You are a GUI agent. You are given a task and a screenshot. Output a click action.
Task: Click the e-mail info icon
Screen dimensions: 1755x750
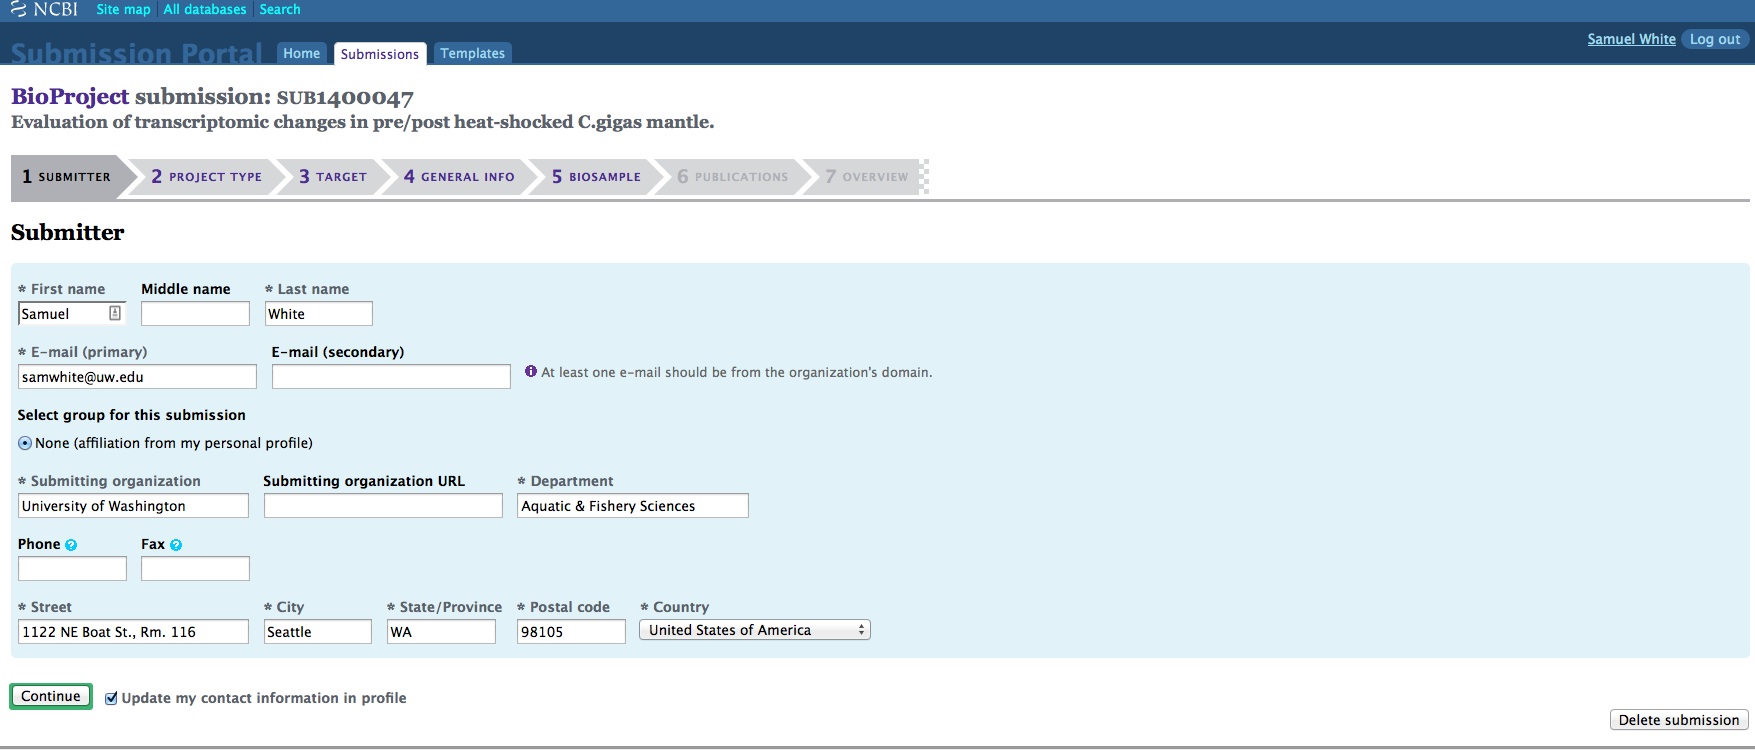(x=531, y=372)
